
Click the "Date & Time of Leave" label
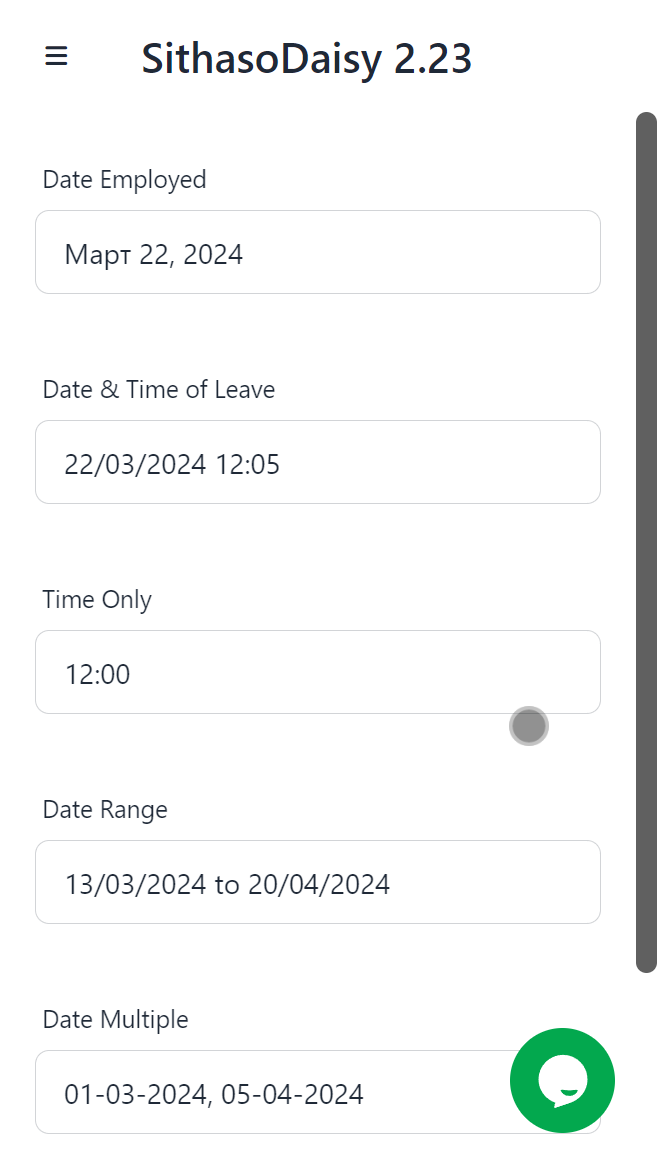pyautogui.click(x=158, y=390)
